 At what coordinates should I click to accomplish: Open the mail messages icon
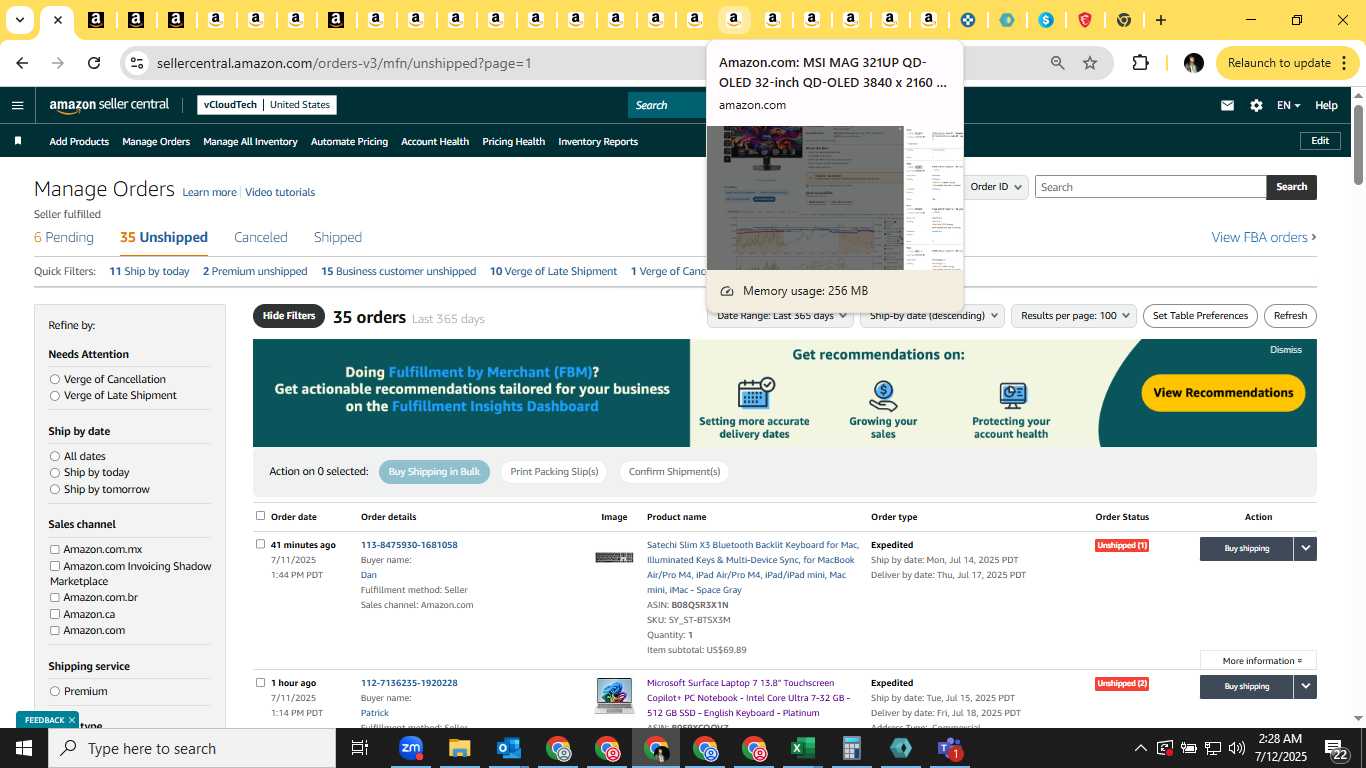click(1227, 105)
